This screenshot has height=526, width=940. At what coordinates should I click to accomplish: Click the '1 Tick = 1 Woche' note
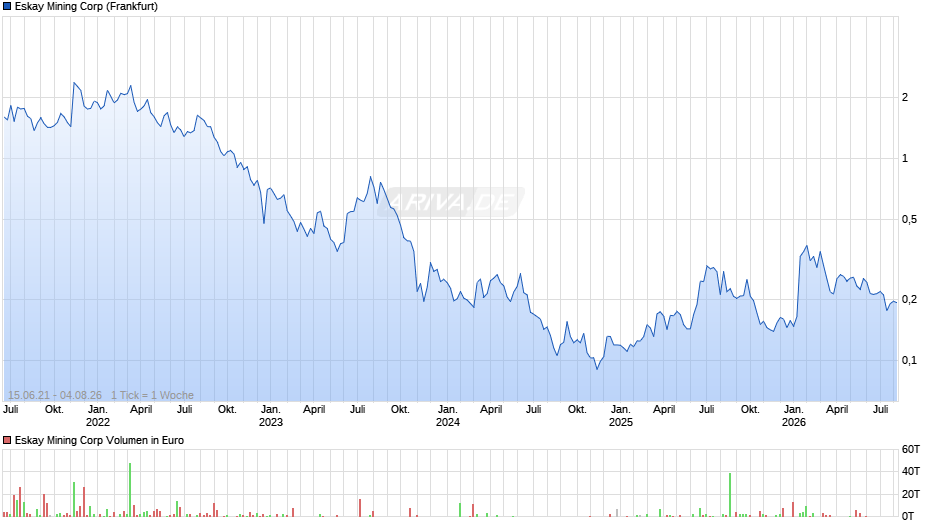click(x=152, y=395)
